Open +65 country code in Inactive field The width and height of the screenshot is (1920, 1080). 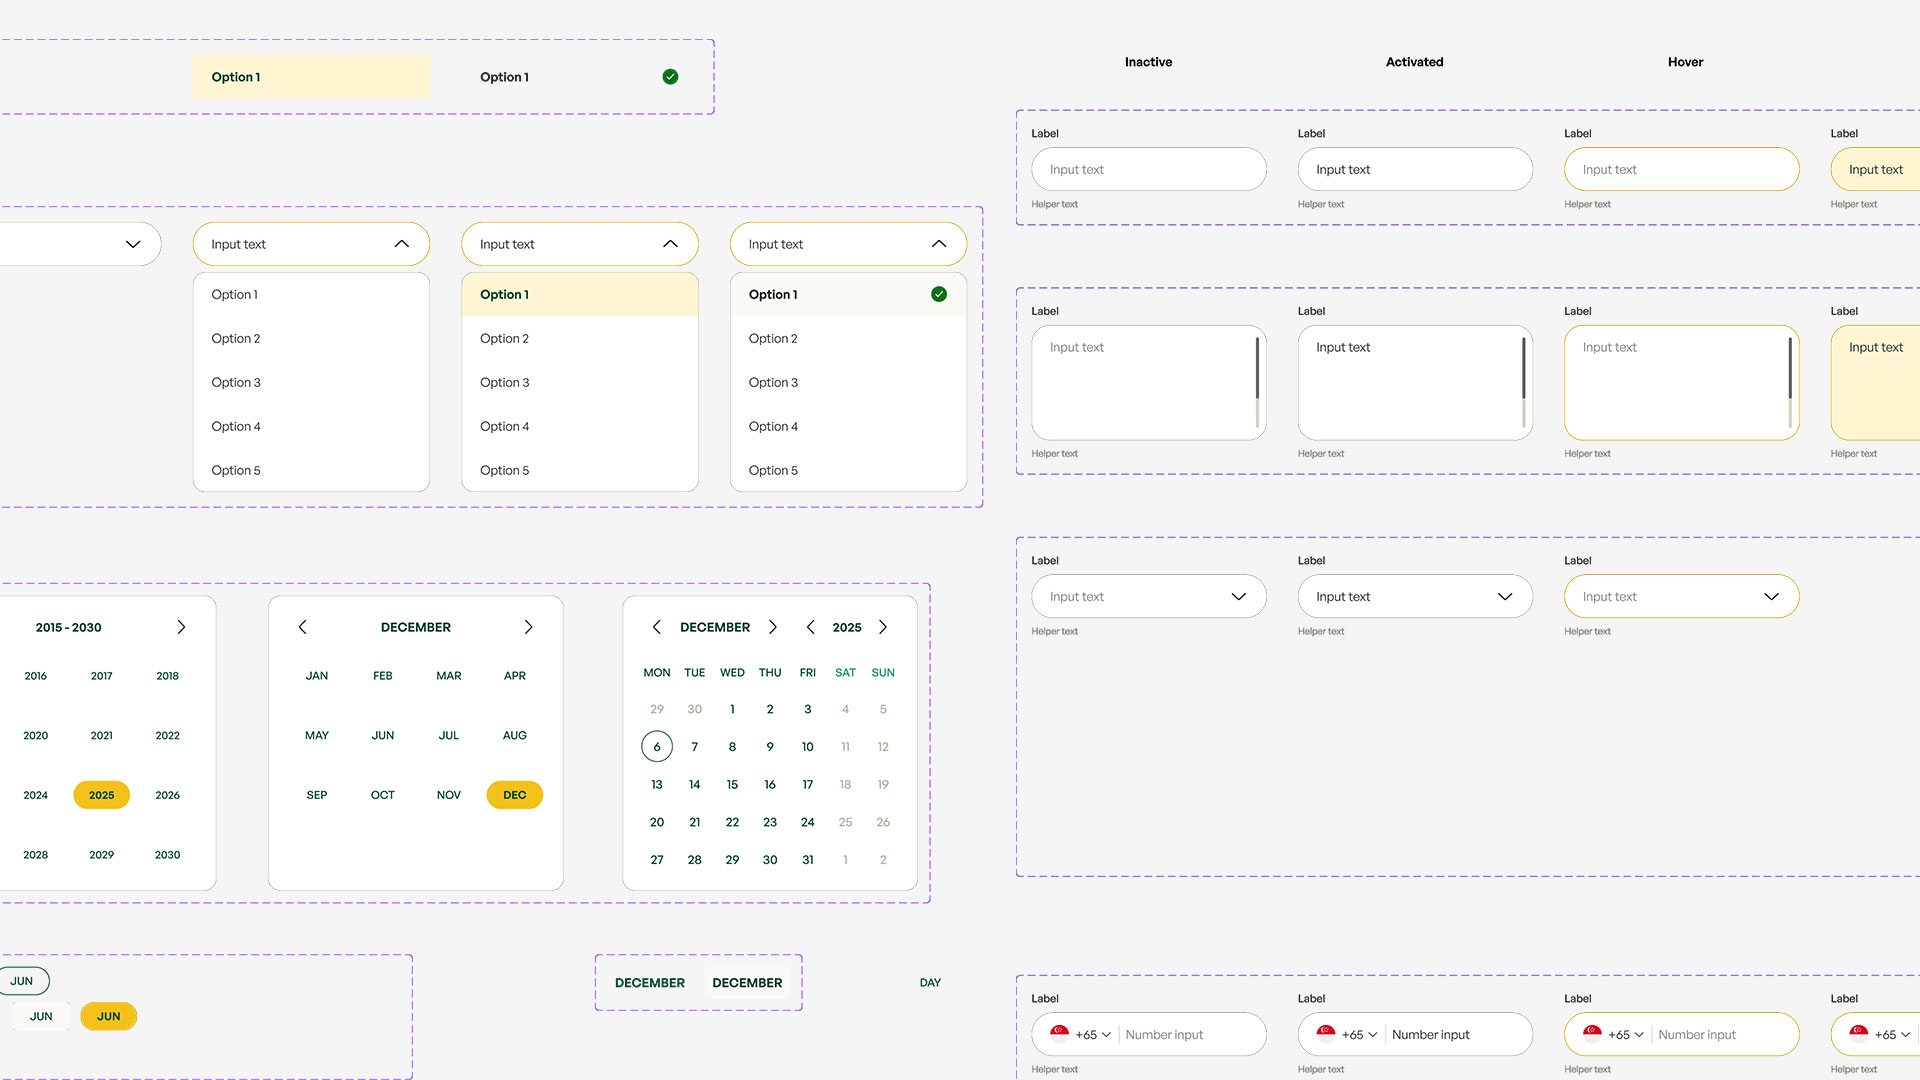pyautogui.click(x=1093, y=1035)
